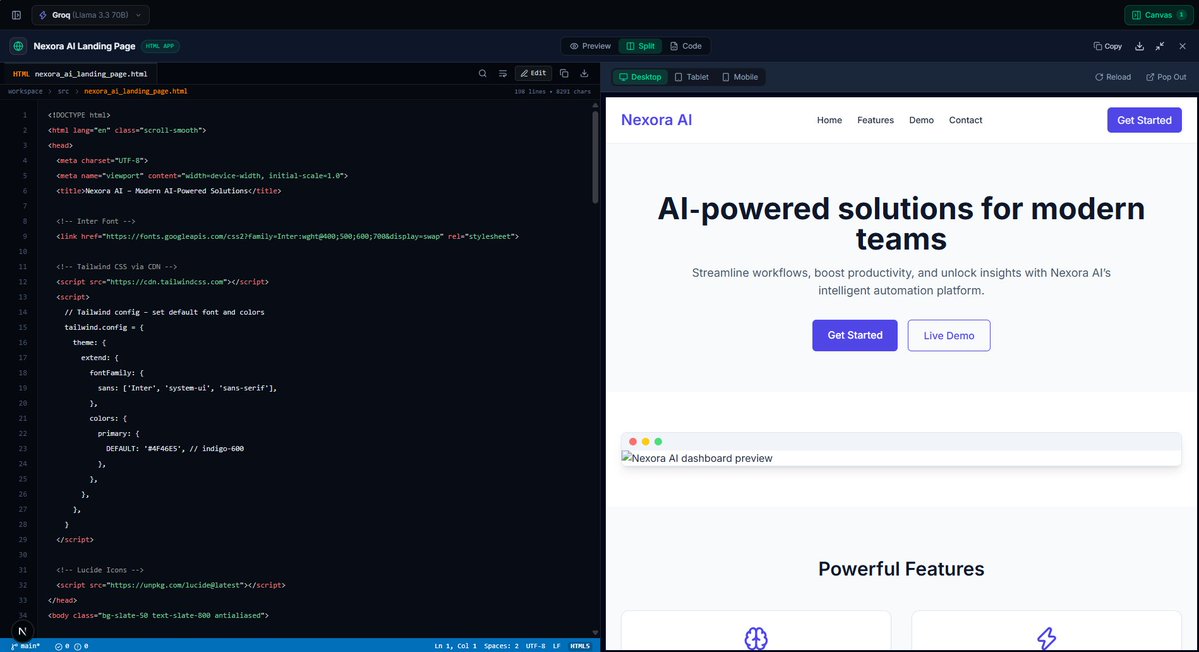The width and height of the screenshot is (1199, 652).
Task: Click the yellow window dot in the mockup
Action: coord(645,441)
